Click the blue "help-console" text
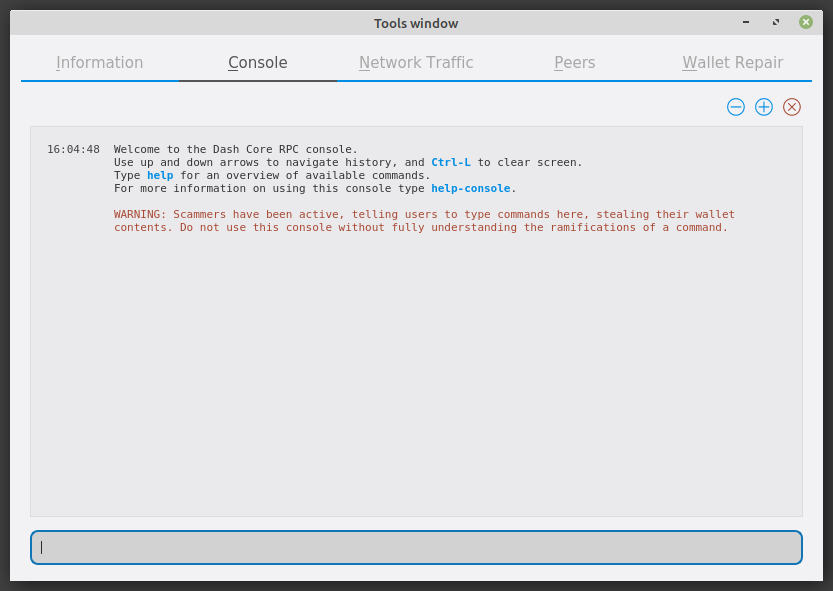 point(471,188)
